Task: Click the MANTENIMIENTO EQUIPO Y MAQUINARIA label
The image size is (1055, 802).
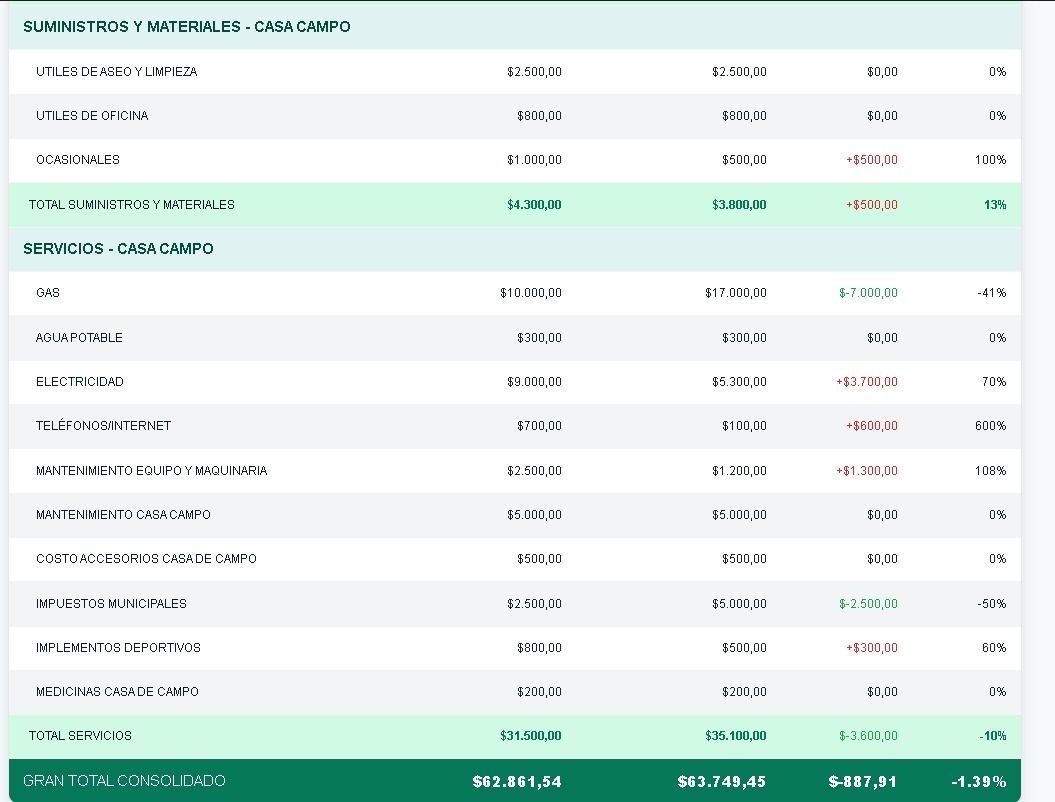Action: click(x=151, y=471)
